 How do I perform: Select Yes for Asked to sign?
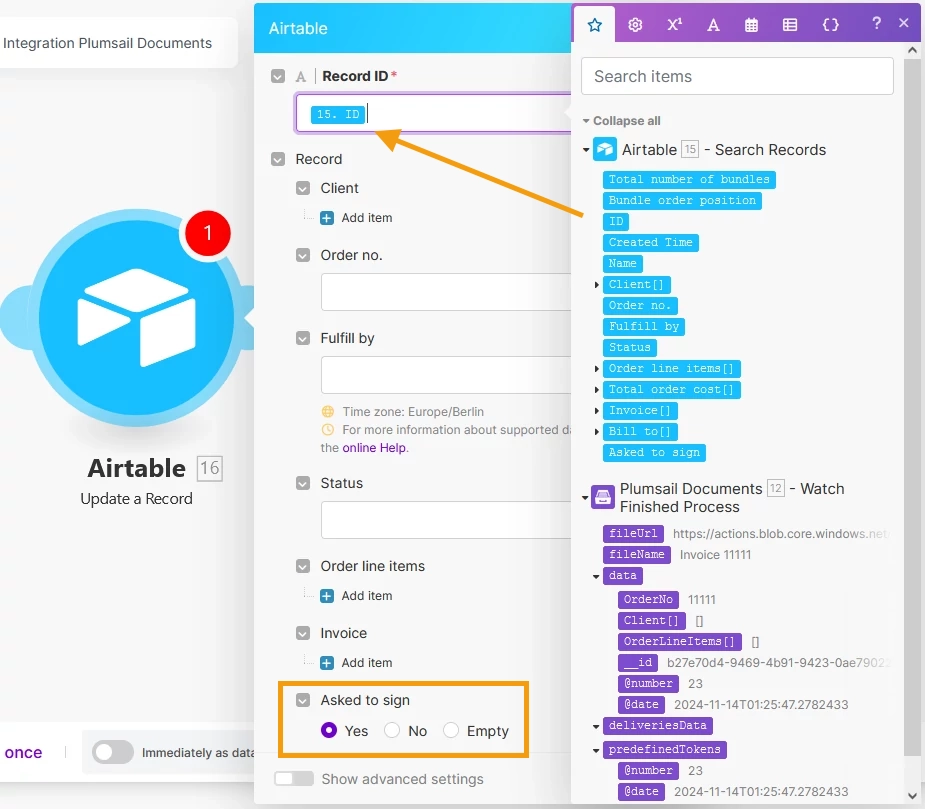click(x=329, y=731)
